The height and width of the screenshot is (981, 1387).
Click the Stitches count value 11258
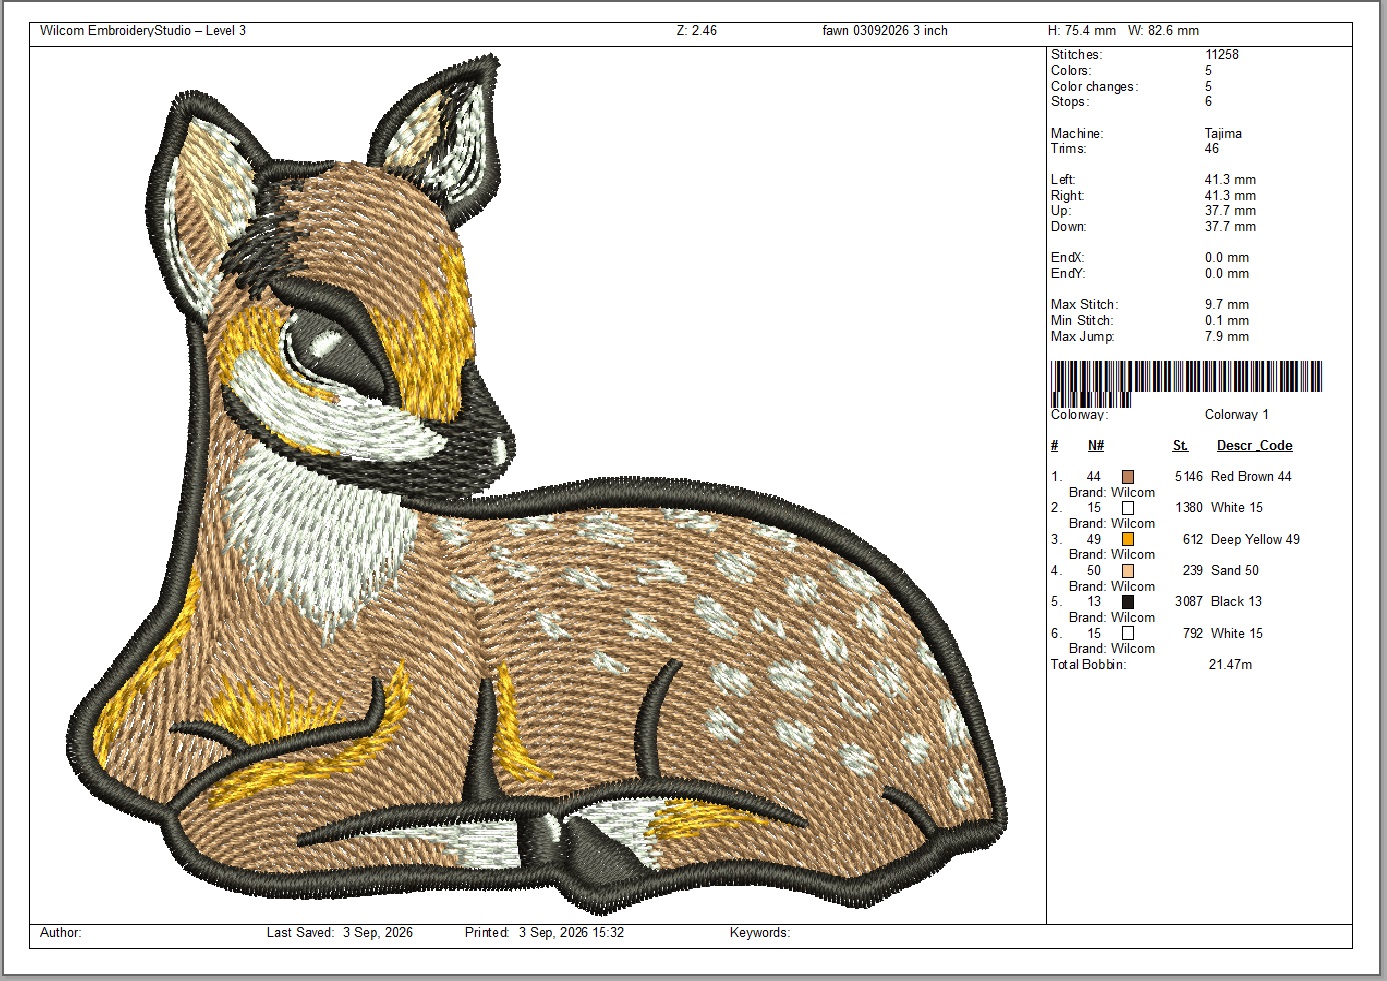point(1222,55)
